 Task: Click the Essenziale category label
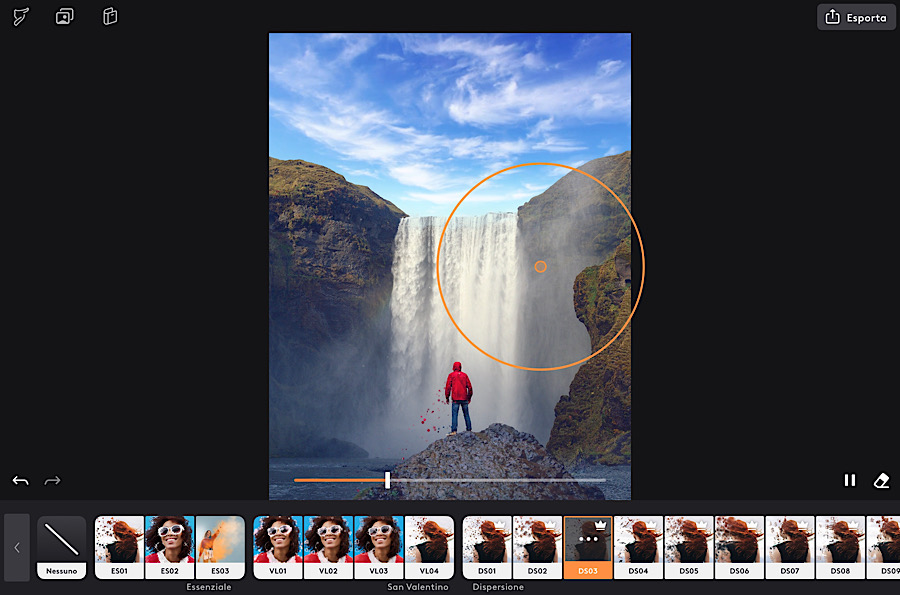click(x=209, y=587)
